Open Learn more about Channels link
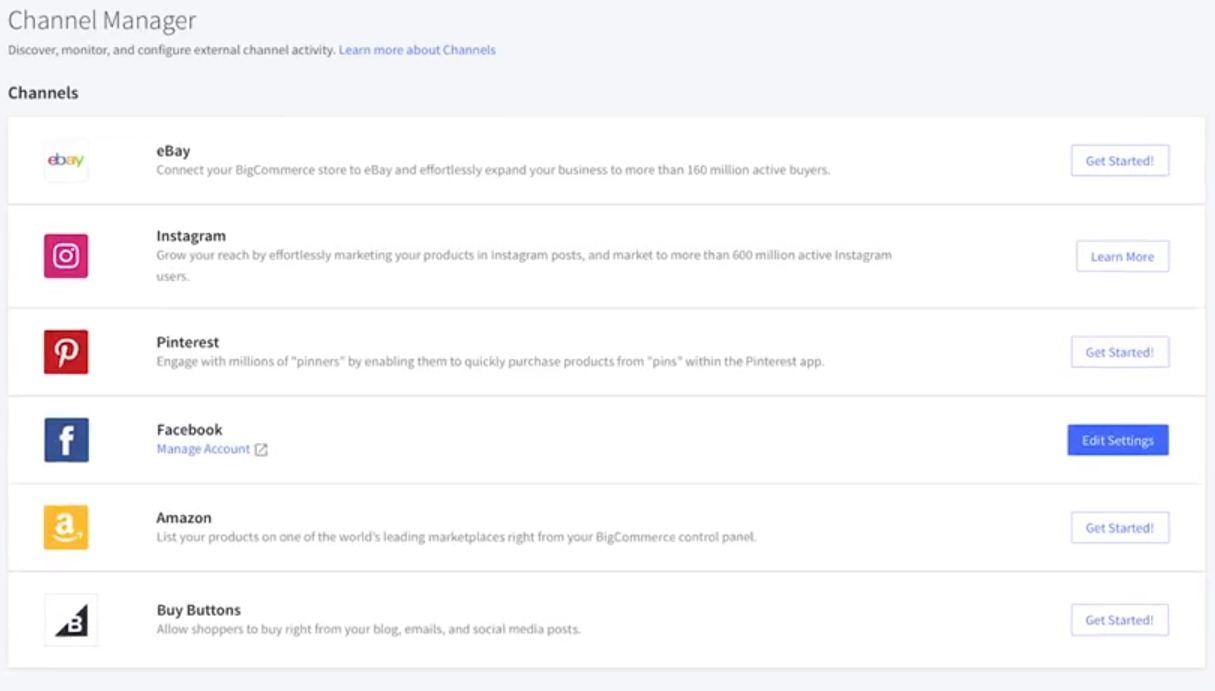Viewport: 1215px width, 691px height. point(417,49)
